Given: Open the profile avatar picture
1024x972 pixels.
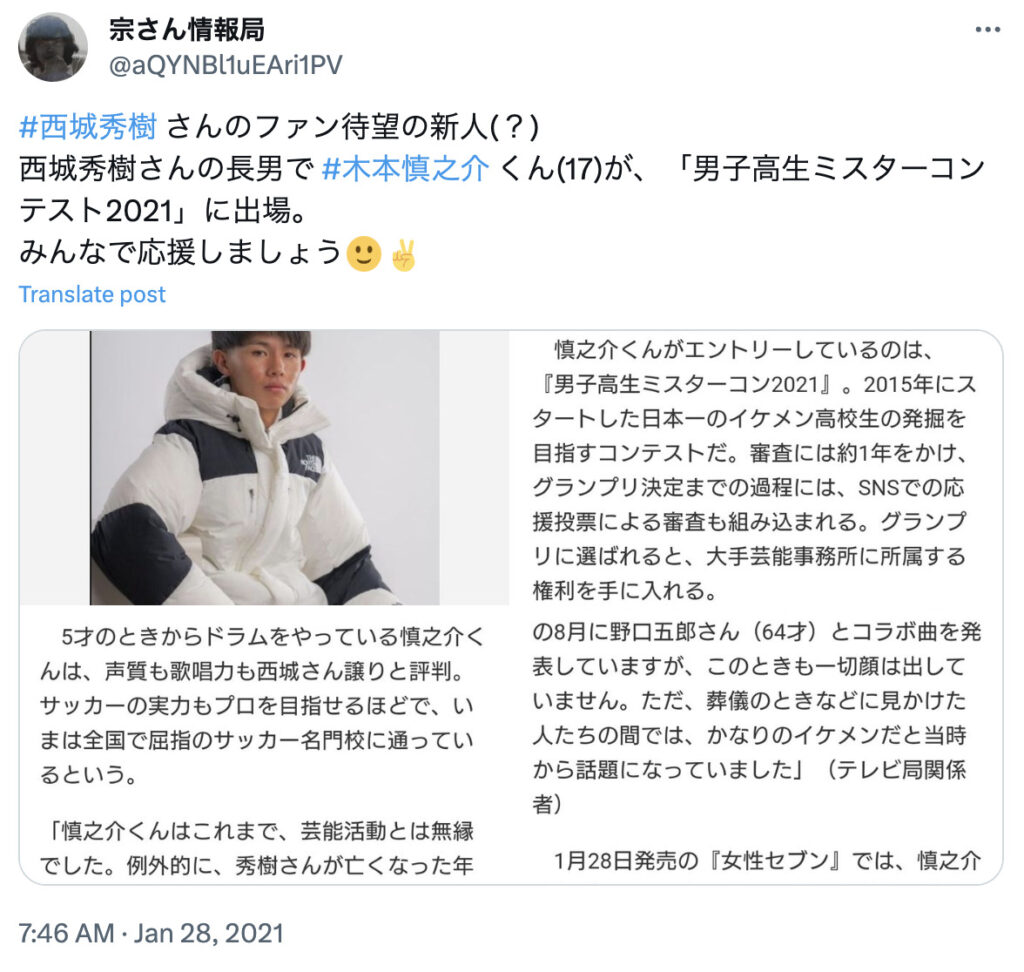Looking at the screenshot, I should 53,47.
